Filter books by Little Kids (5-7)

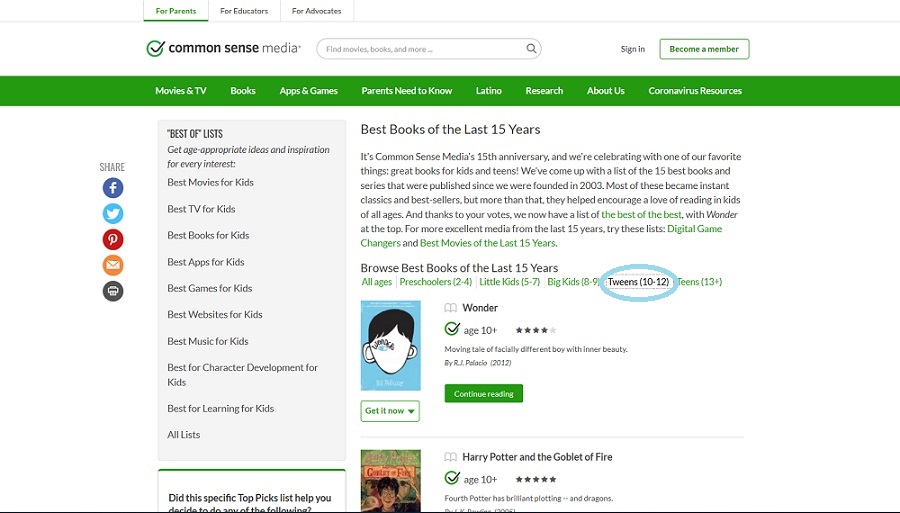click(x=510, y=282)
